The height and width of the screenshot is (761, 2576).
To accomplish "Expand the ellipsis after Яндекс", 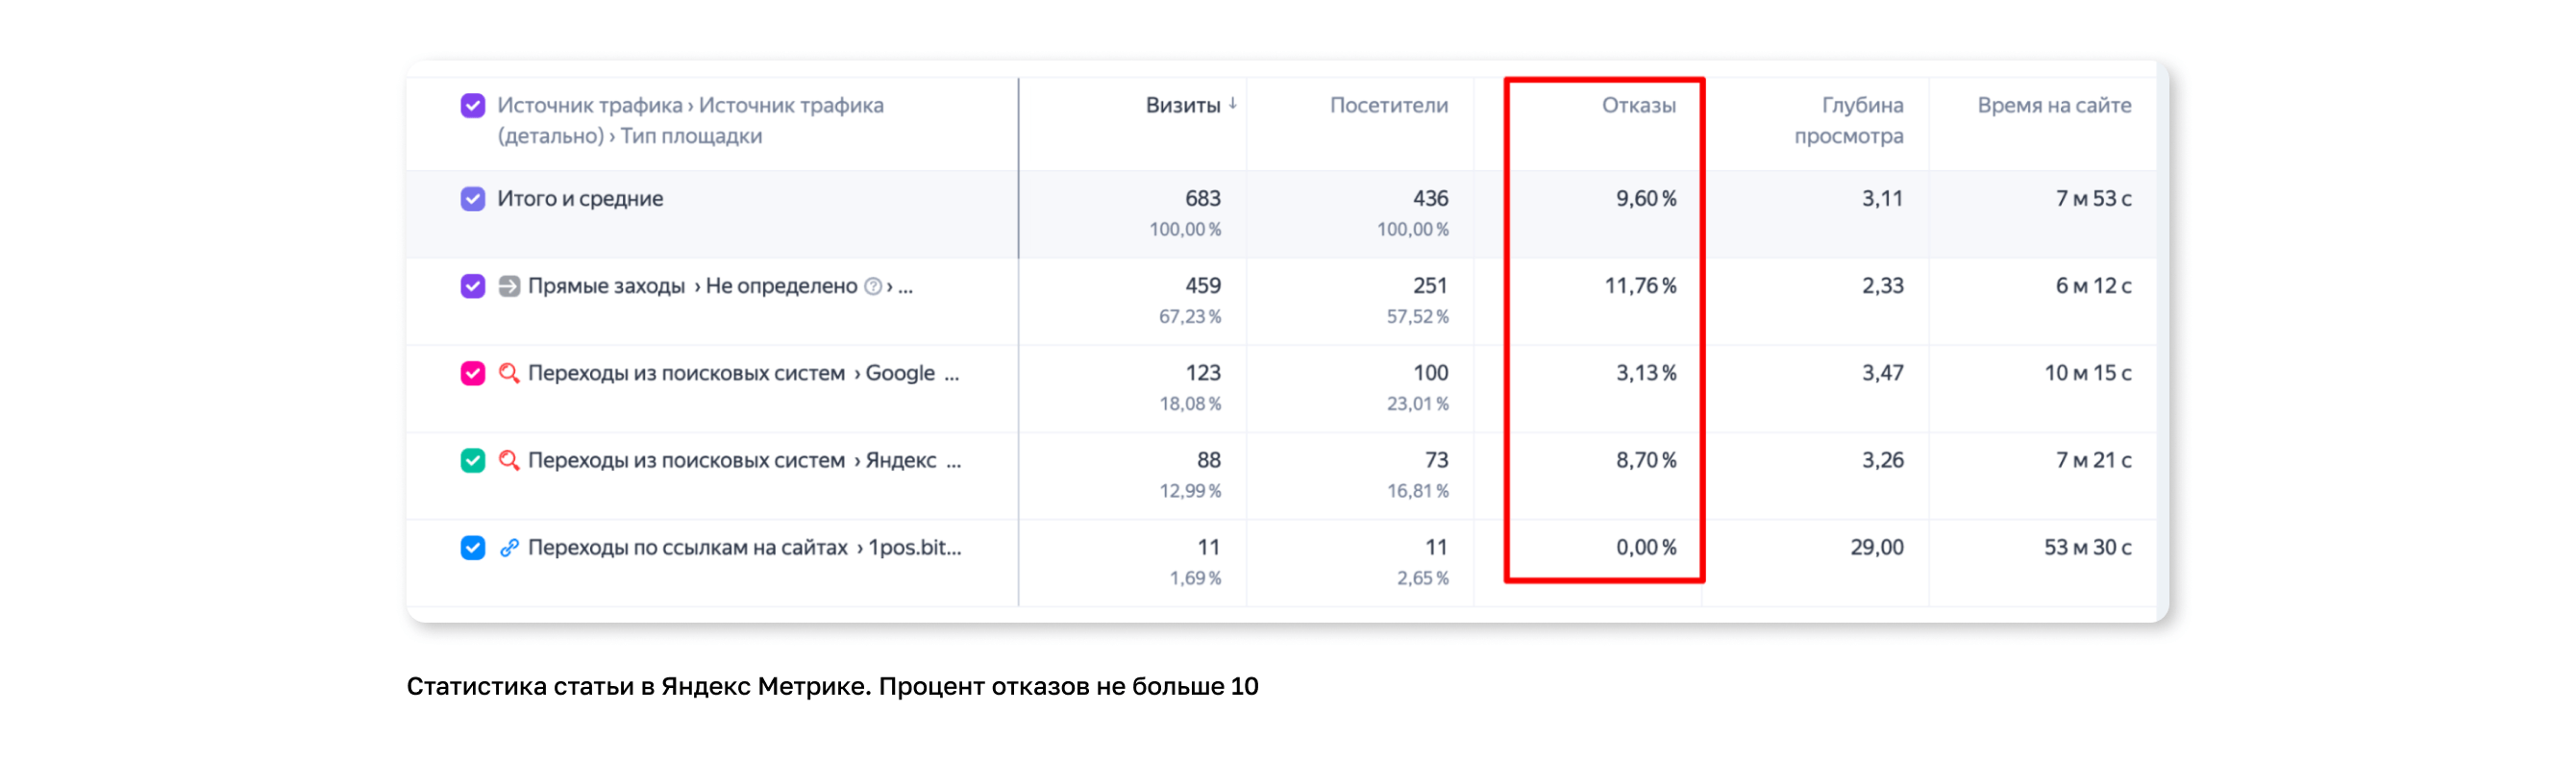I will 953,462.
